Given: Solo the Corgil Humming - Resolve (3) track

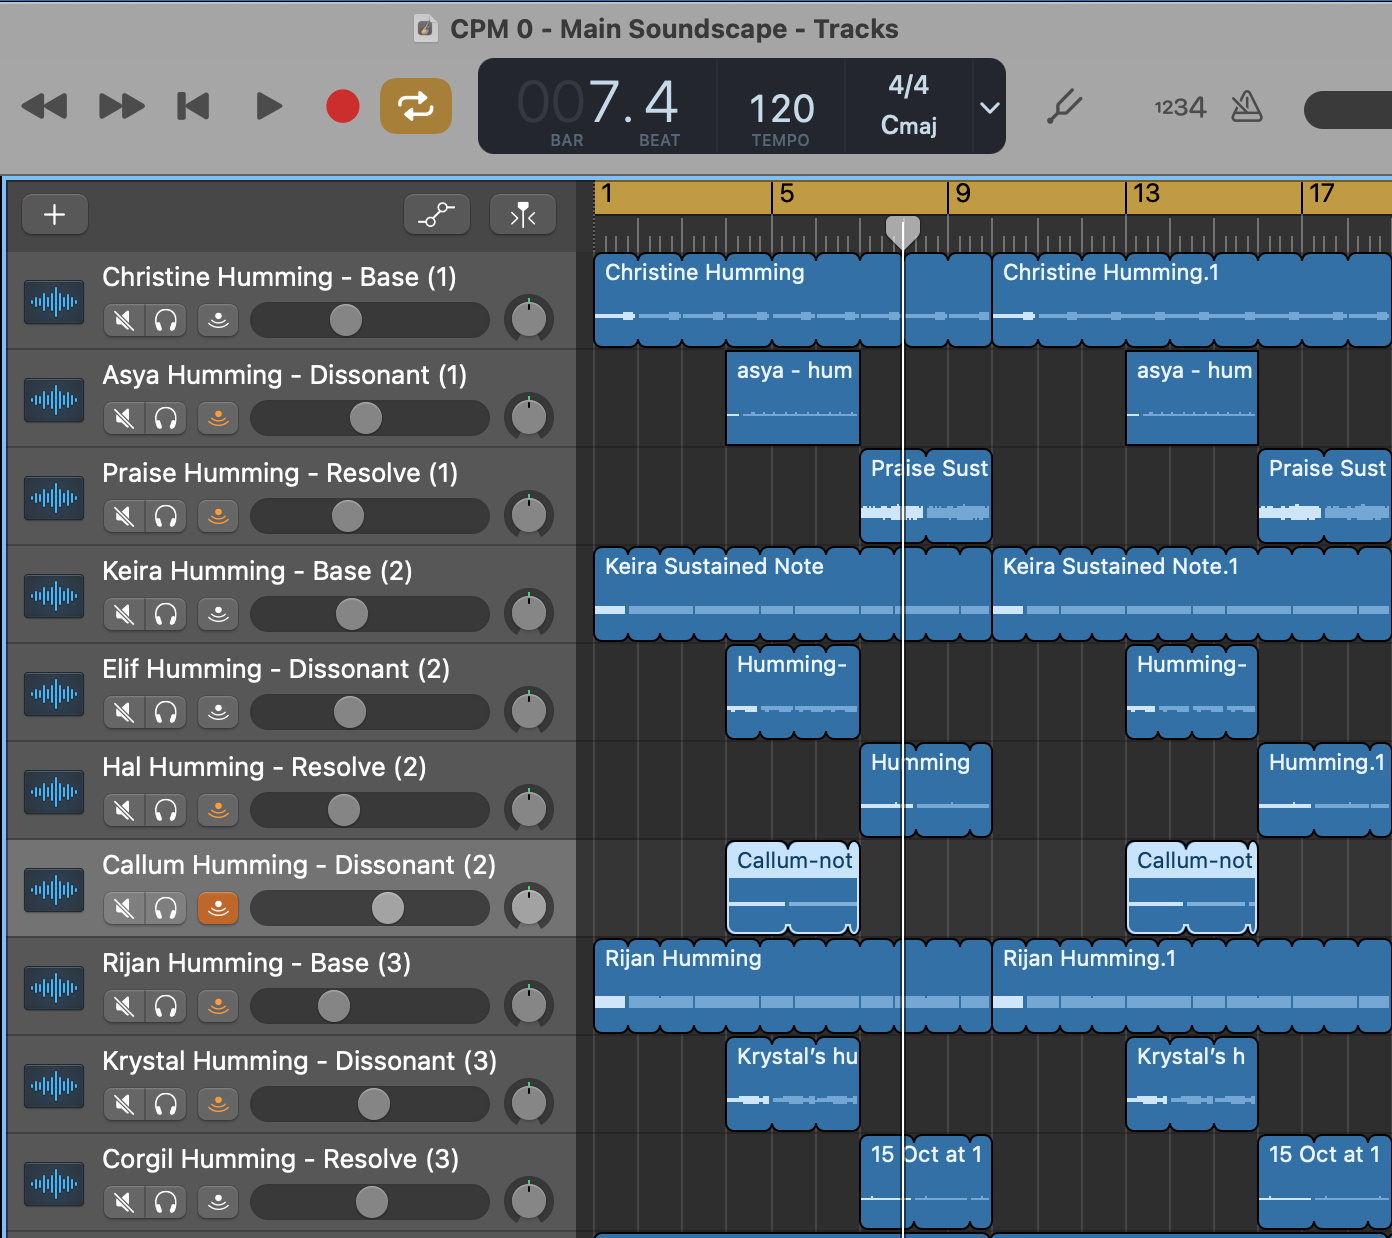Looking at the screenshot, I should click(166, 1202).
